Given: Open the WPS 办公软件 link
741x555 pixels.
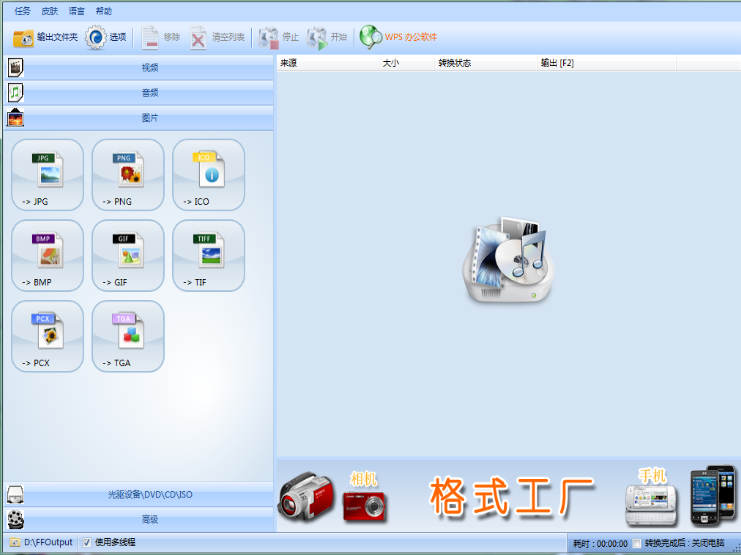Looking at the screenshot, I should (x=398, y=37).
